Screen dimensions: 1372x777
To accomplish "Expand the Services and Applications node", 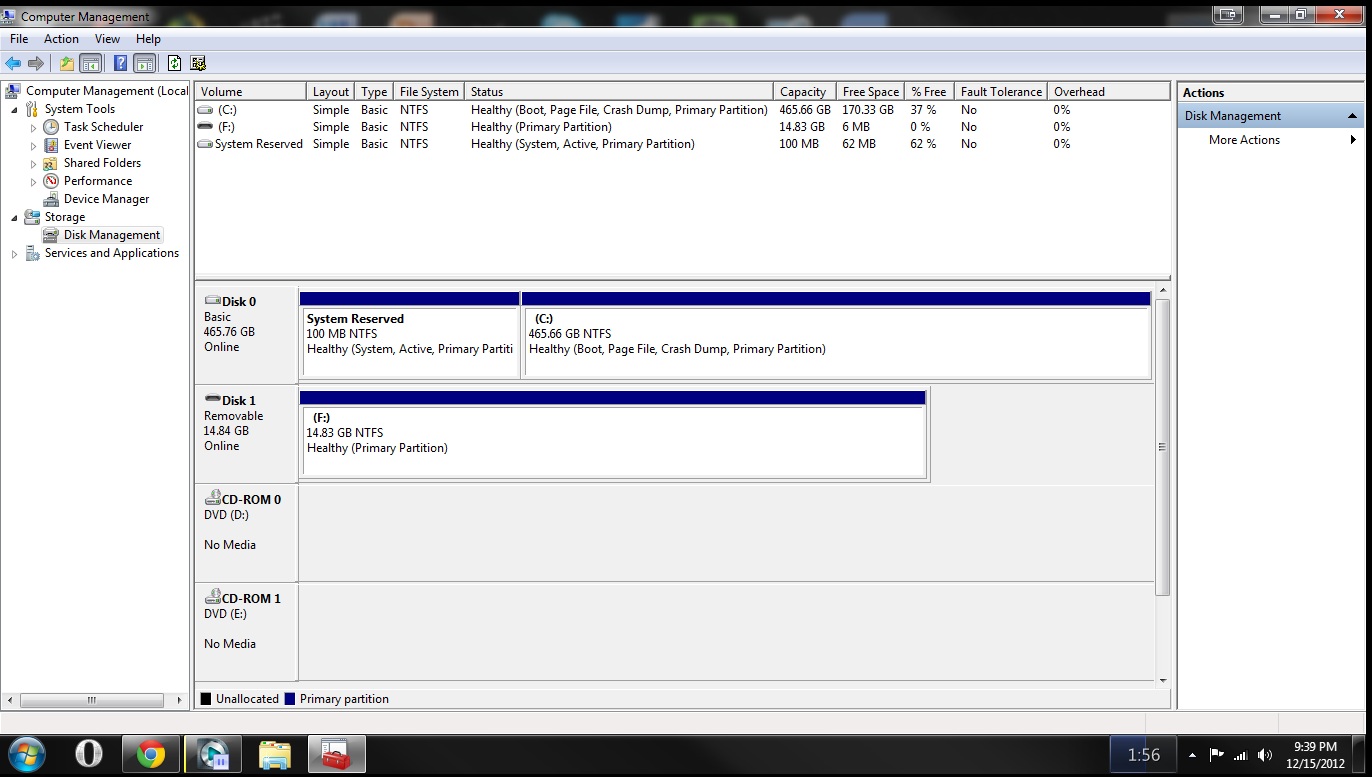I will tap(14, 254).
